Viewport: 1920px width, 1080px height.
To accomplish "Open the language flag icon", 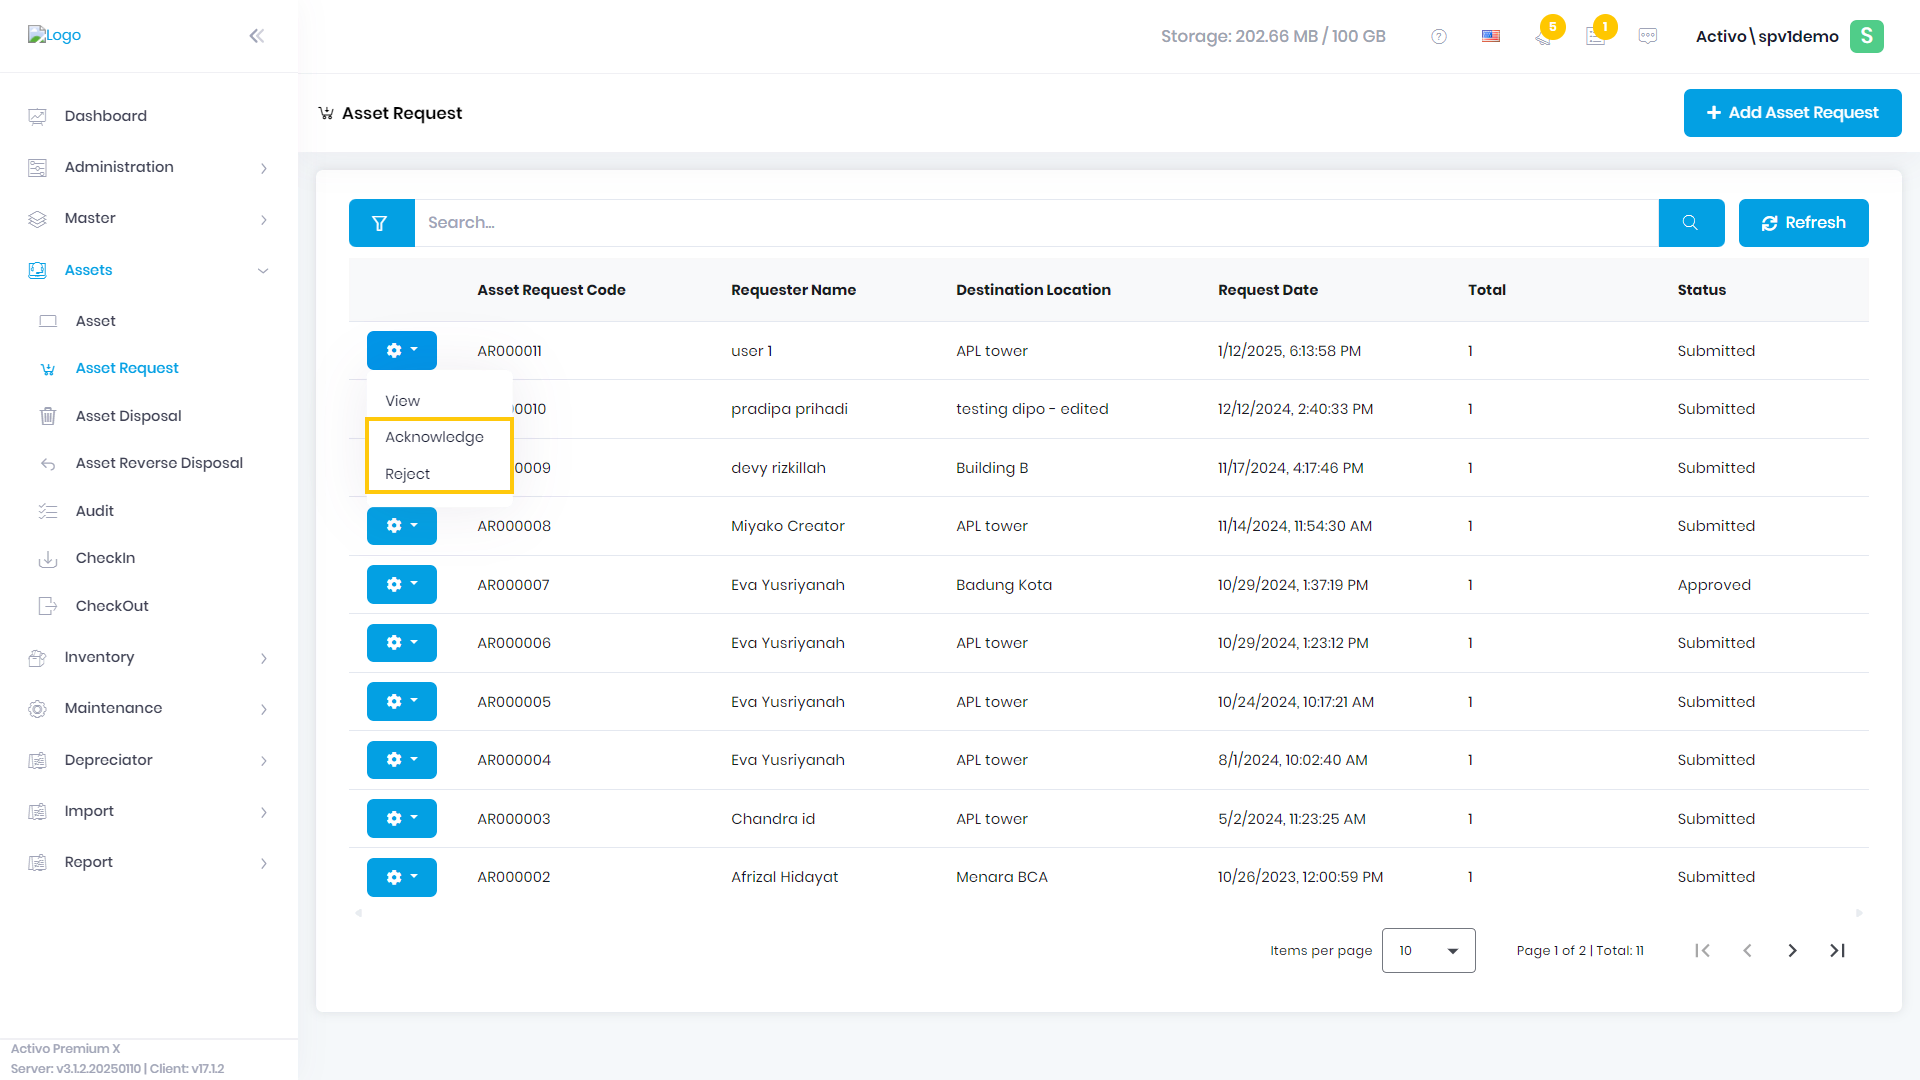I will pos(1491,36).
